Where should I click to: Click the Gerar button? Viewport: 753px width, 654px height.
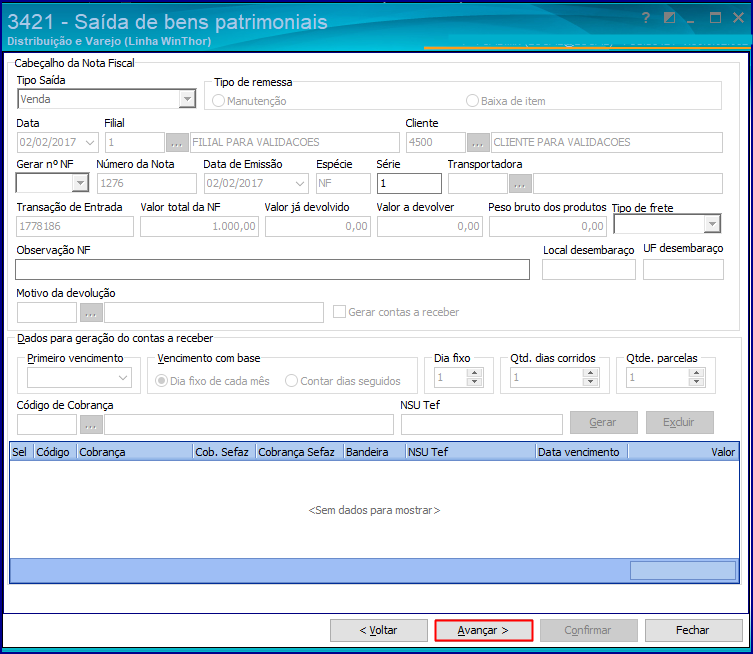point(603,423)
